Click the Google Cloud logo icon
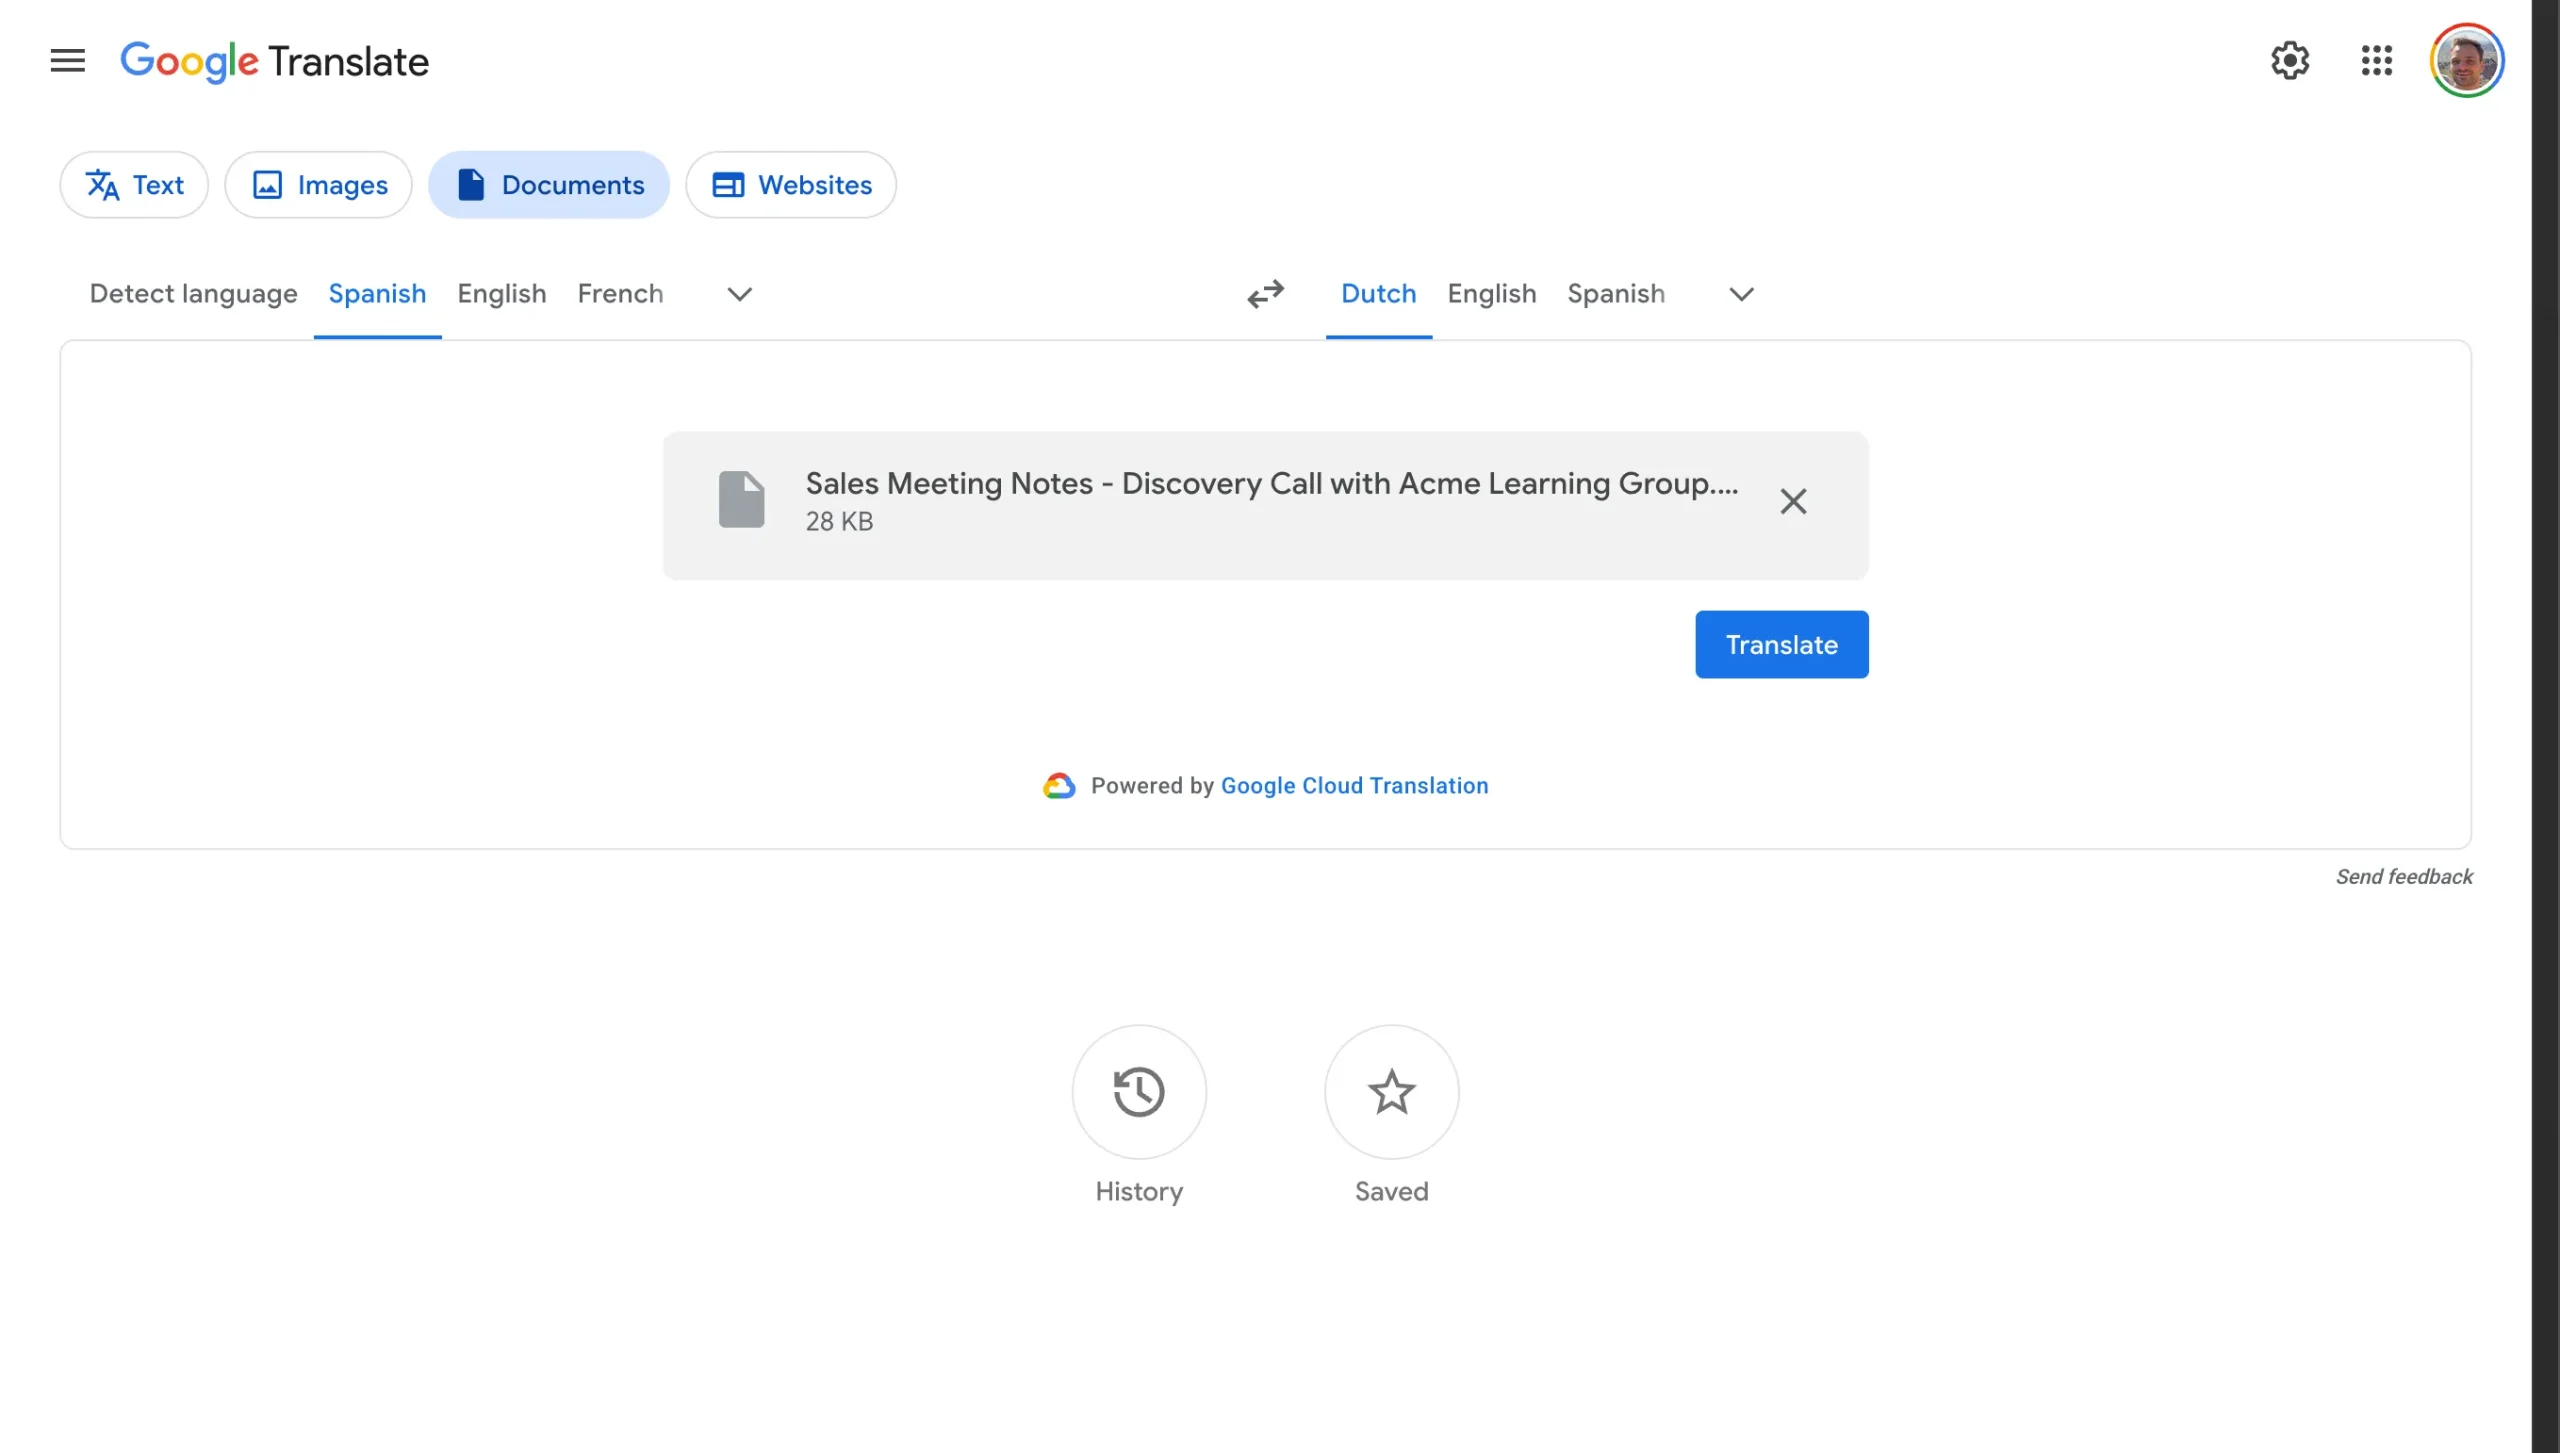This screenshot has height=1453, width=2560. [x=1059, y=786]
